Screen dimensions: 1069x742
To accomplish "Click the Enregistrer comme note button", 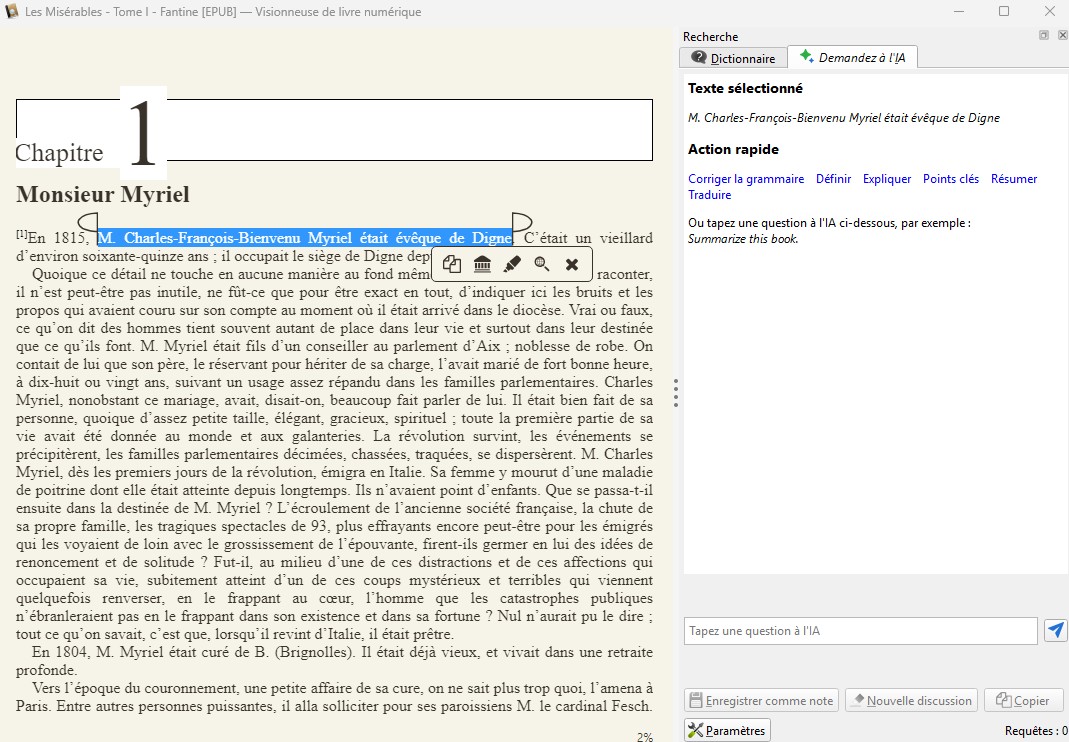I will (761, 701).
